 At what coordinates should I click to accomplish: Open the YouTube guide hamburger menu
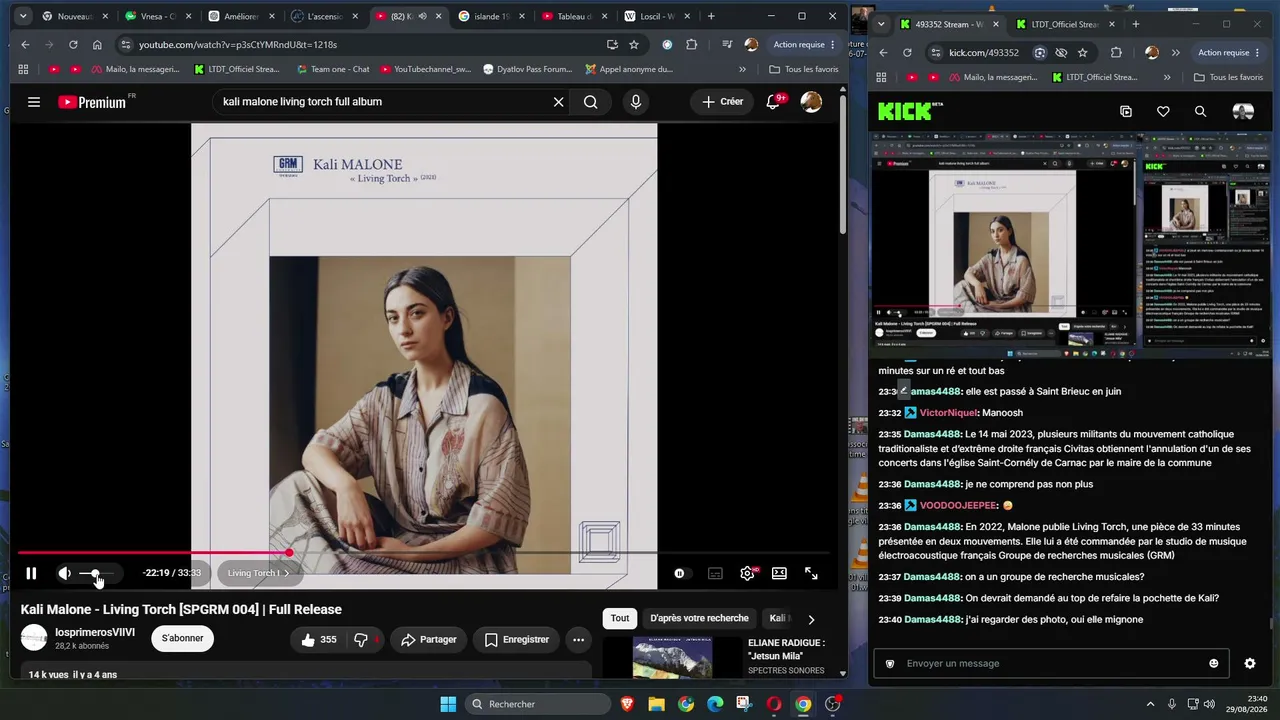pyautogui.click(x=34, y=101)
